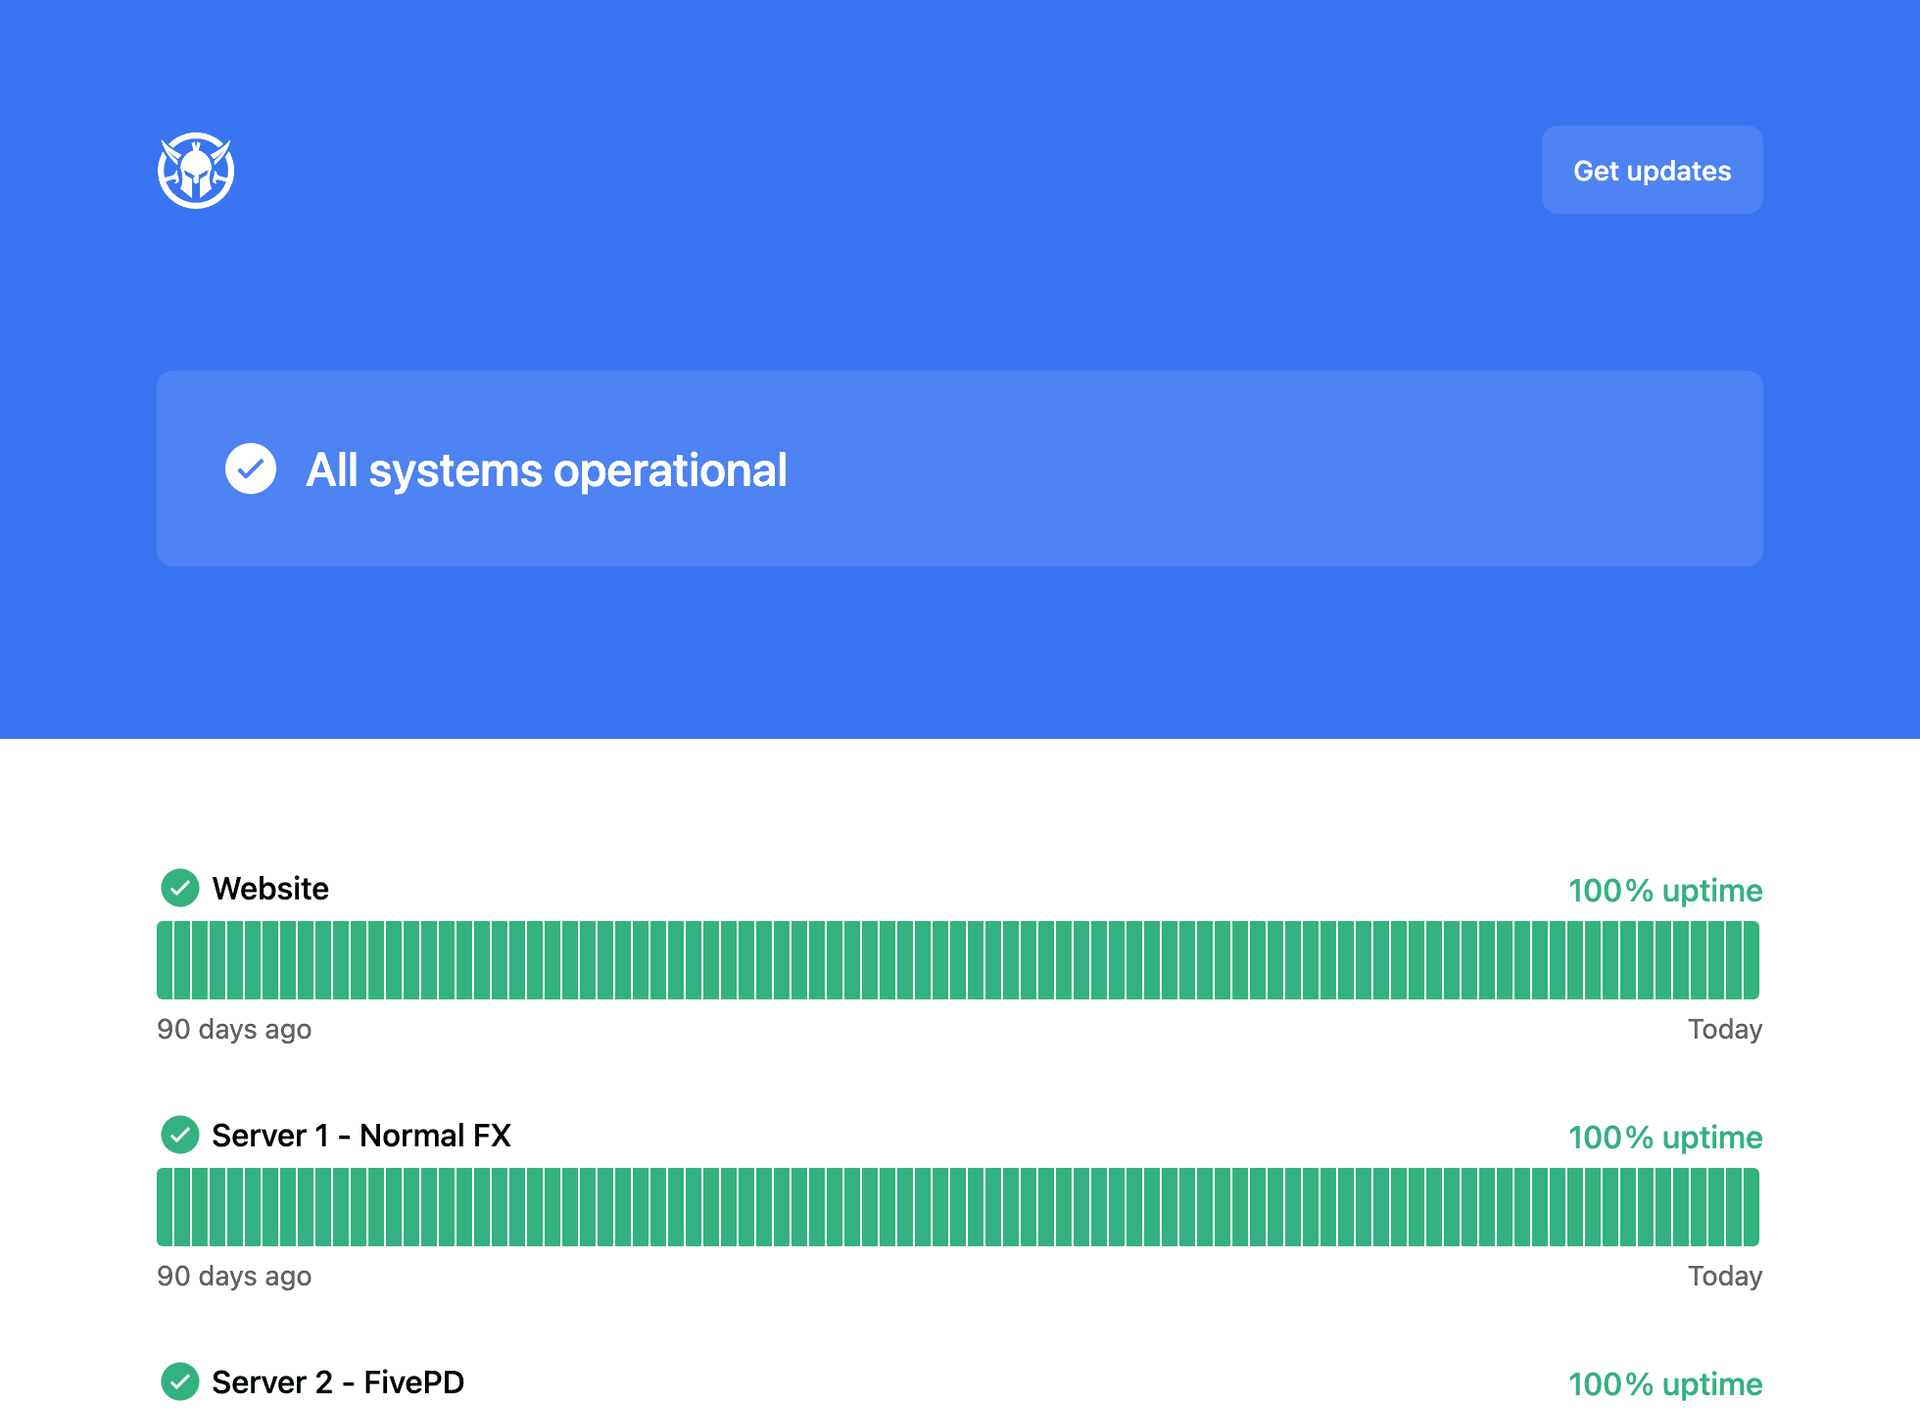Click the Website green check icon
Image resolution: width=1920 pixels, height=1415 pixels.
coord(180,888)
